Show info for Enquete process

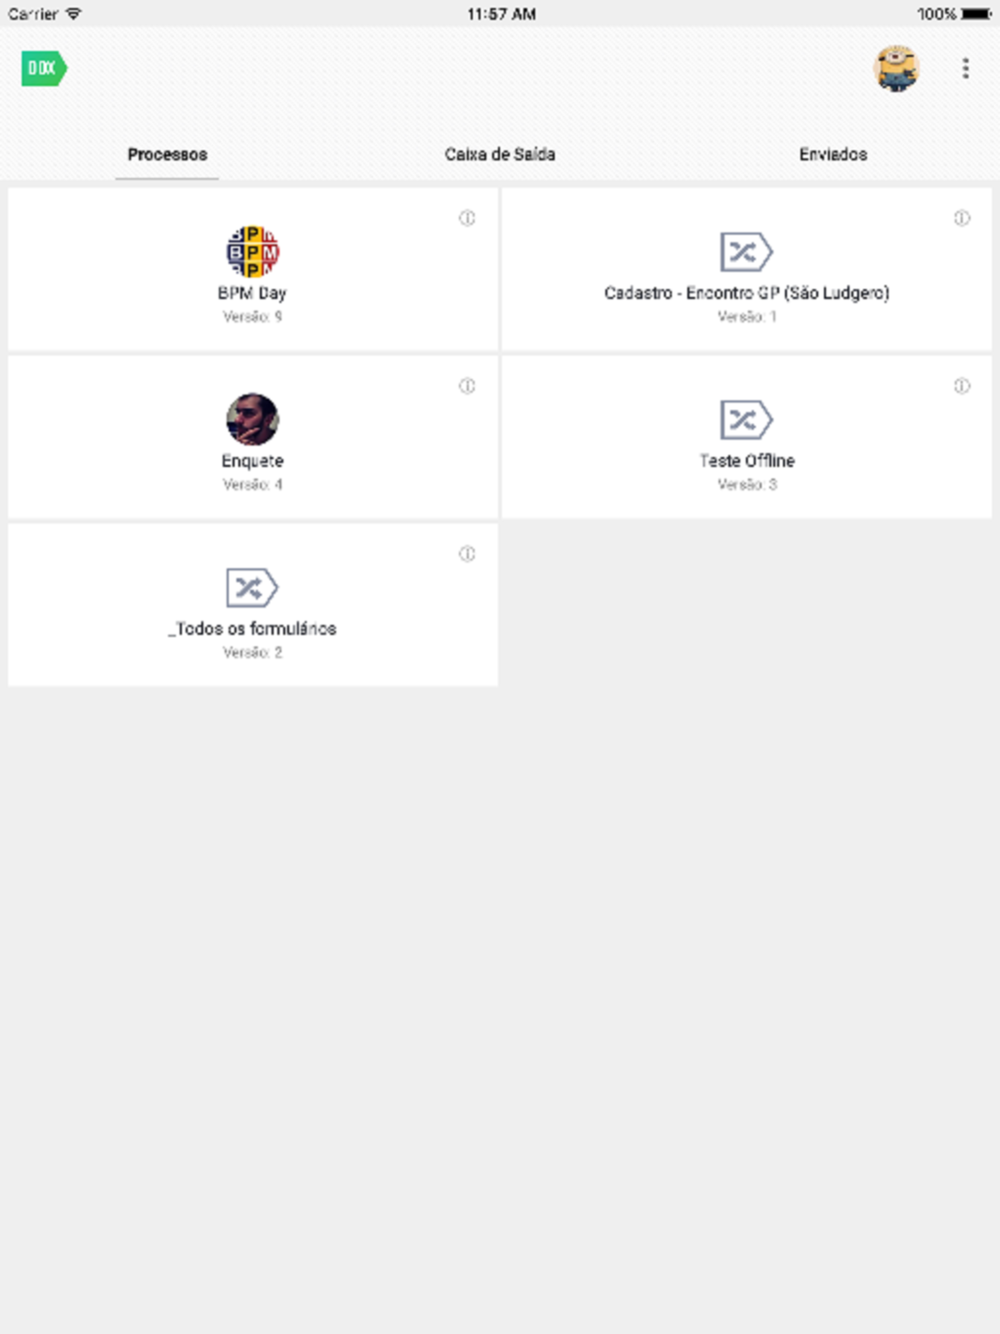click(467, 386)
